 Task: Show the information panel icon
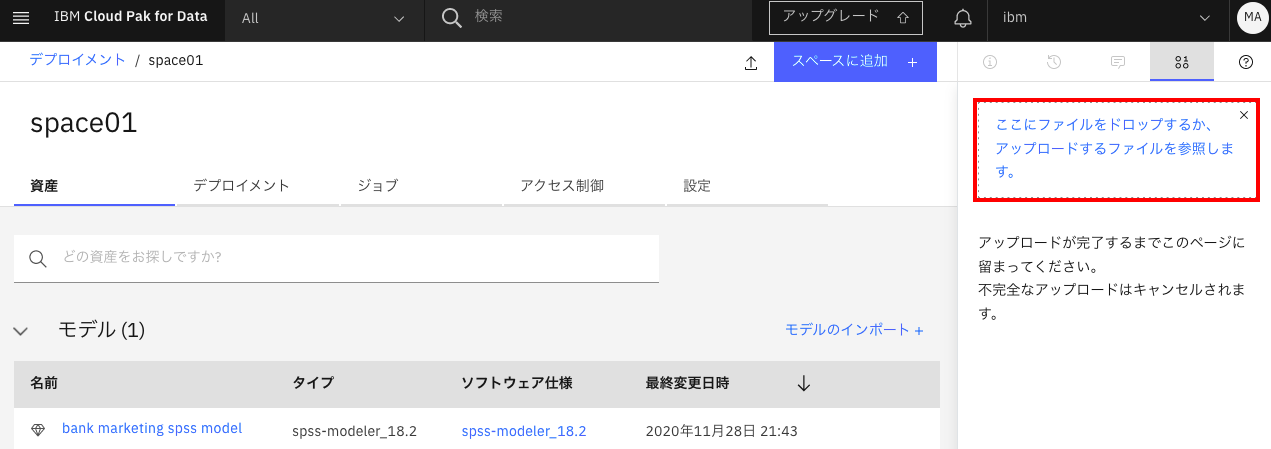click(990, 62)
